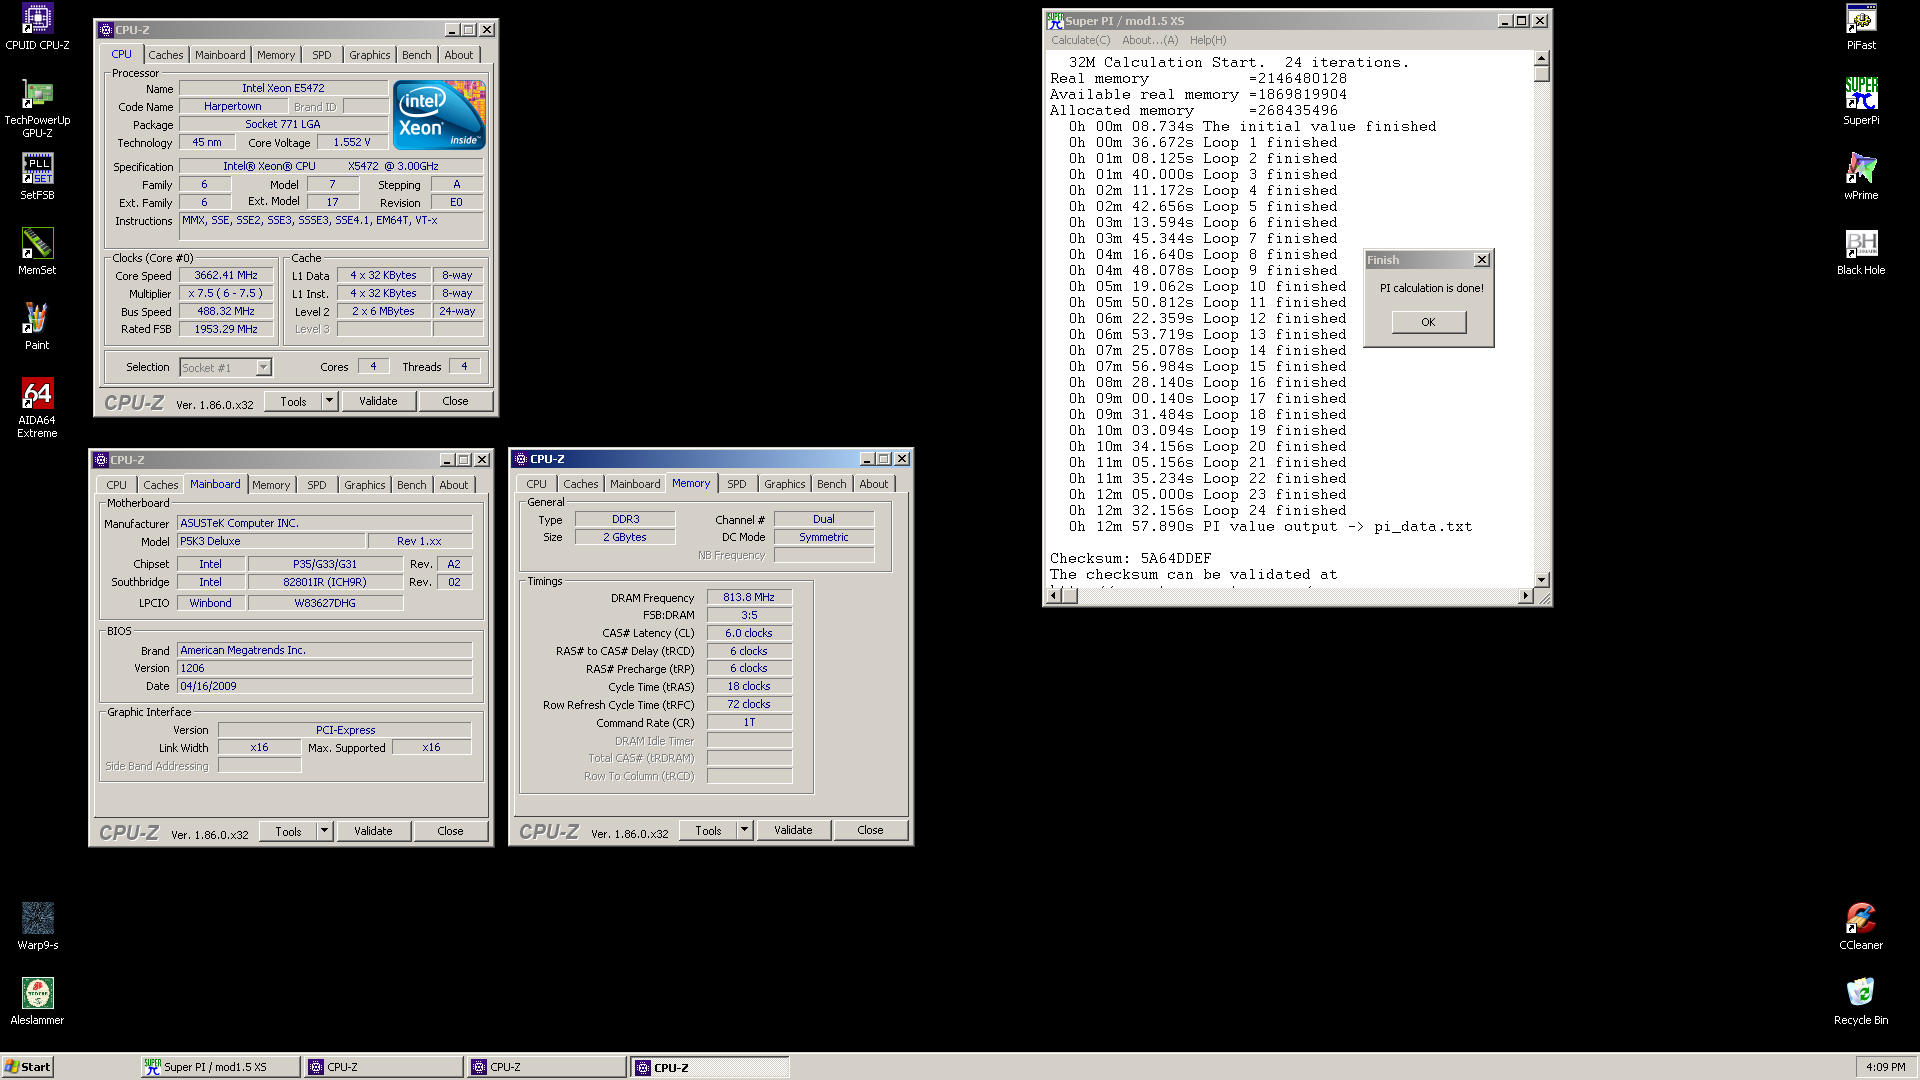Open the SPD tab in top CPU-Z window
1920x1080 pixels.
pyautogui.click(x=322, y=55)
